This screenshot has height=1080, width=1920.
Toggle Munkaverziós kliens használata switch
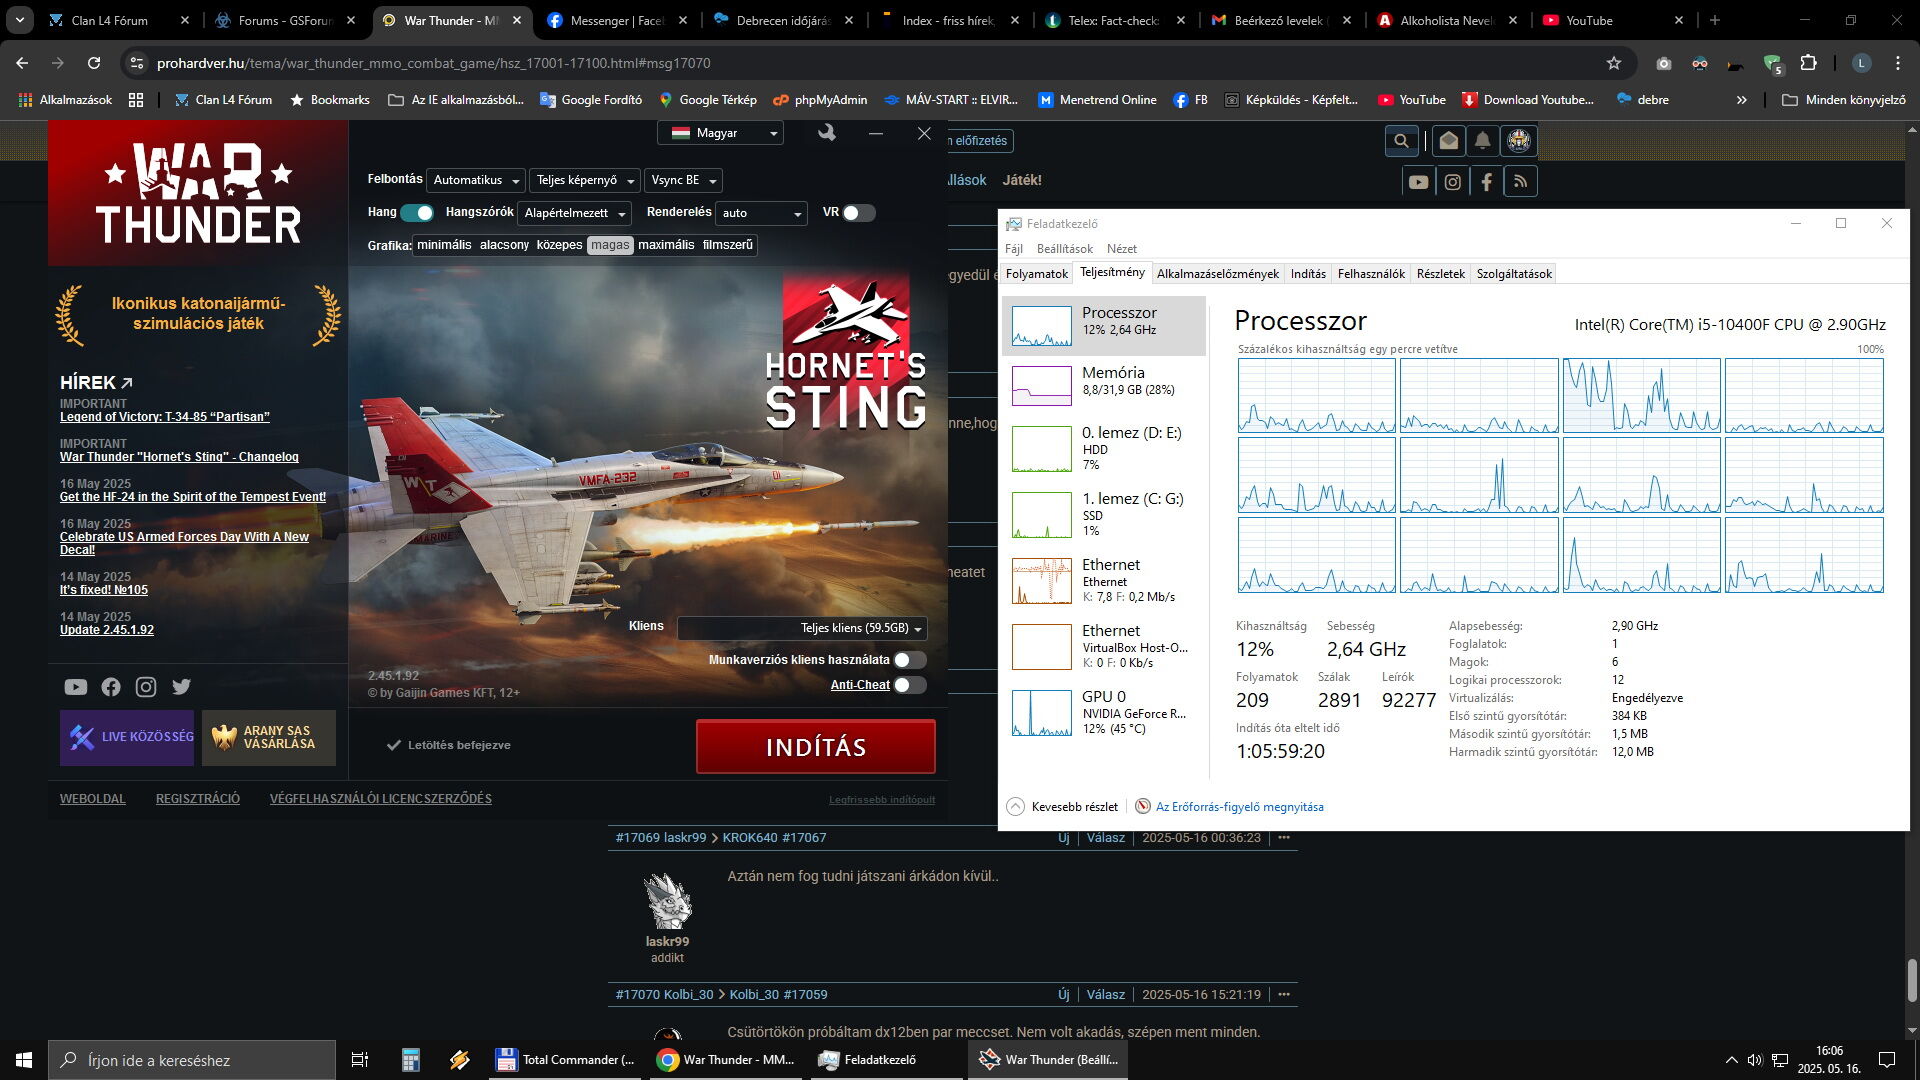tap(910, 660)
